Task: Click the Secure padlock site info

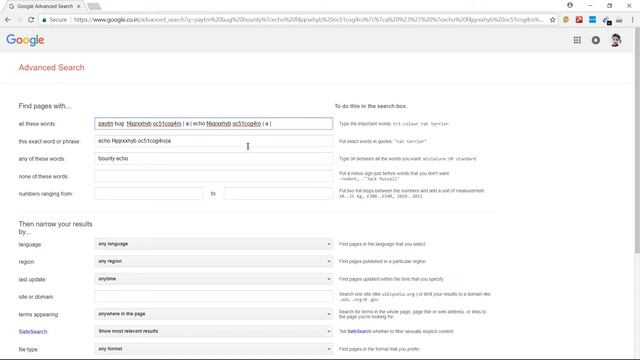Action: 54,20
